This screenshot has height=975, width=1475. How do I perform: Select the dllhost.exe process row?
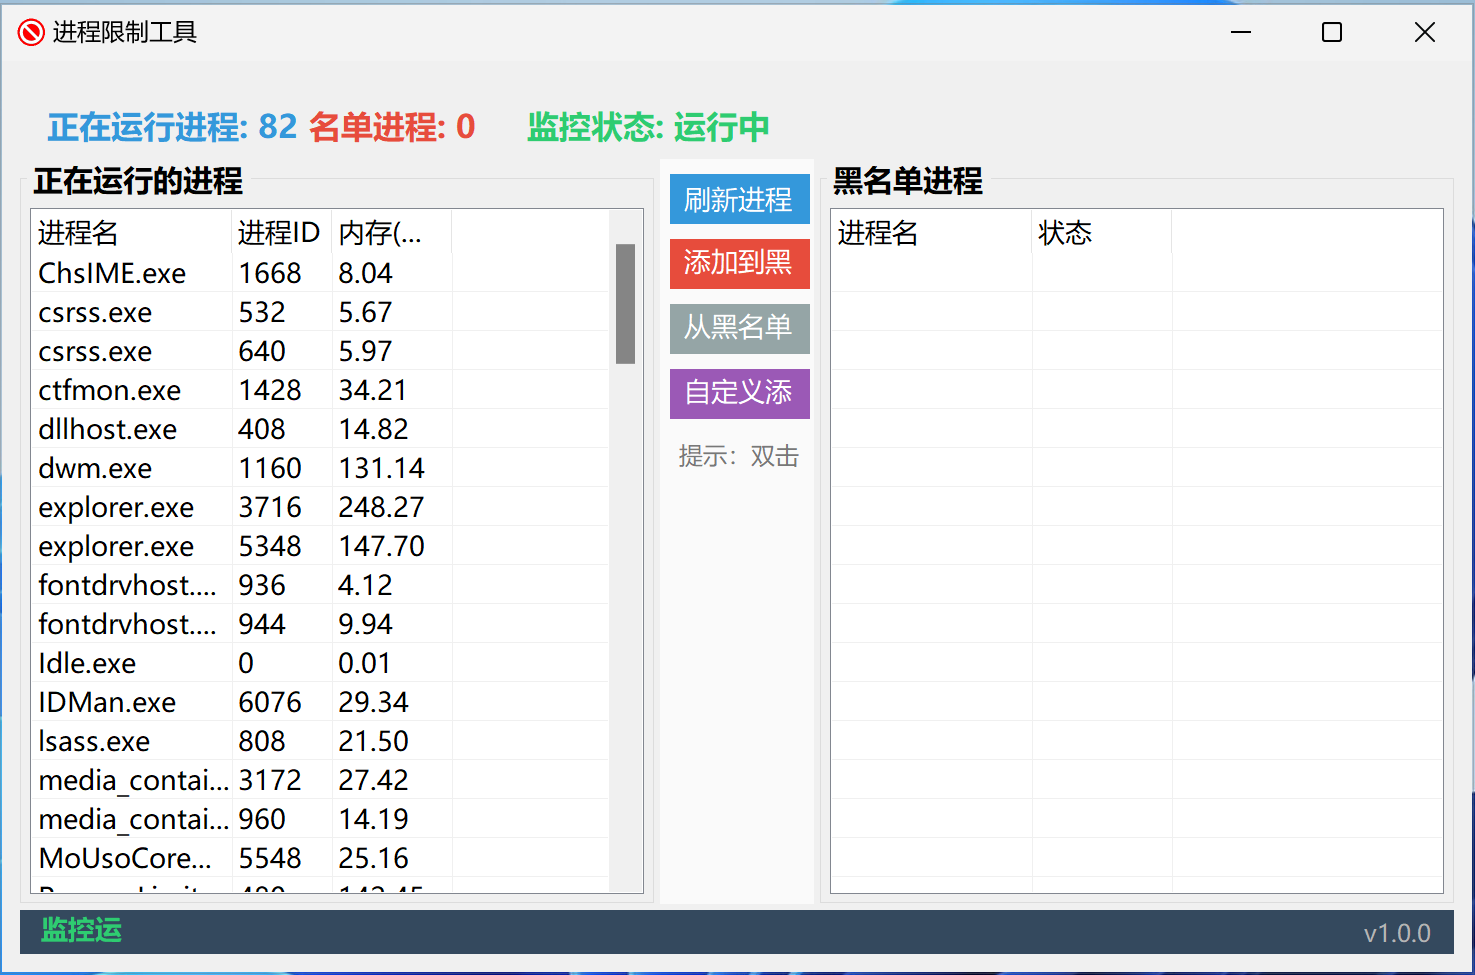click(320, 429)
